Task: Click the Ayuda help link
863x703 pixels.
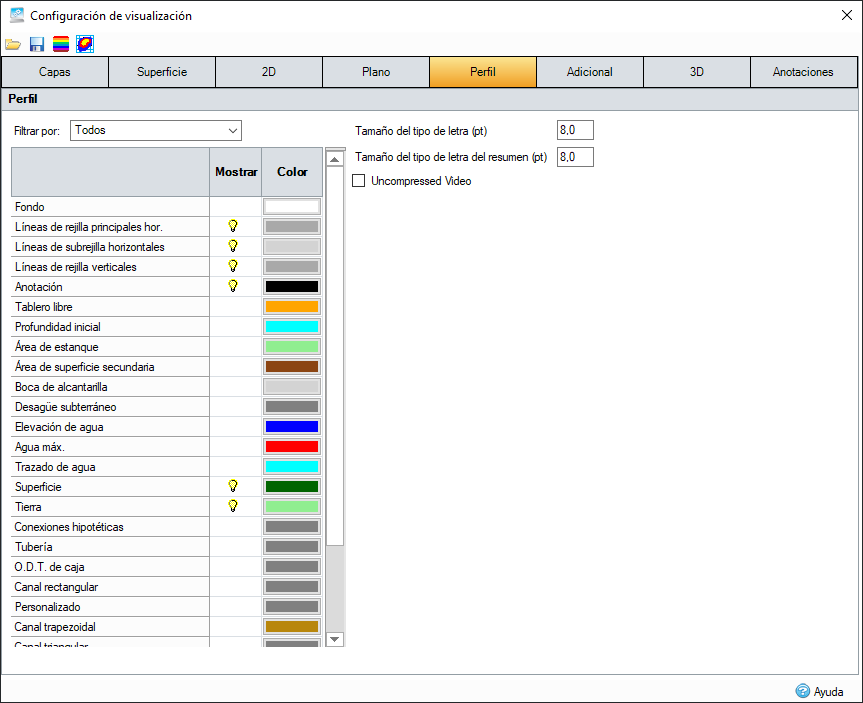Action: pos(828,691)
